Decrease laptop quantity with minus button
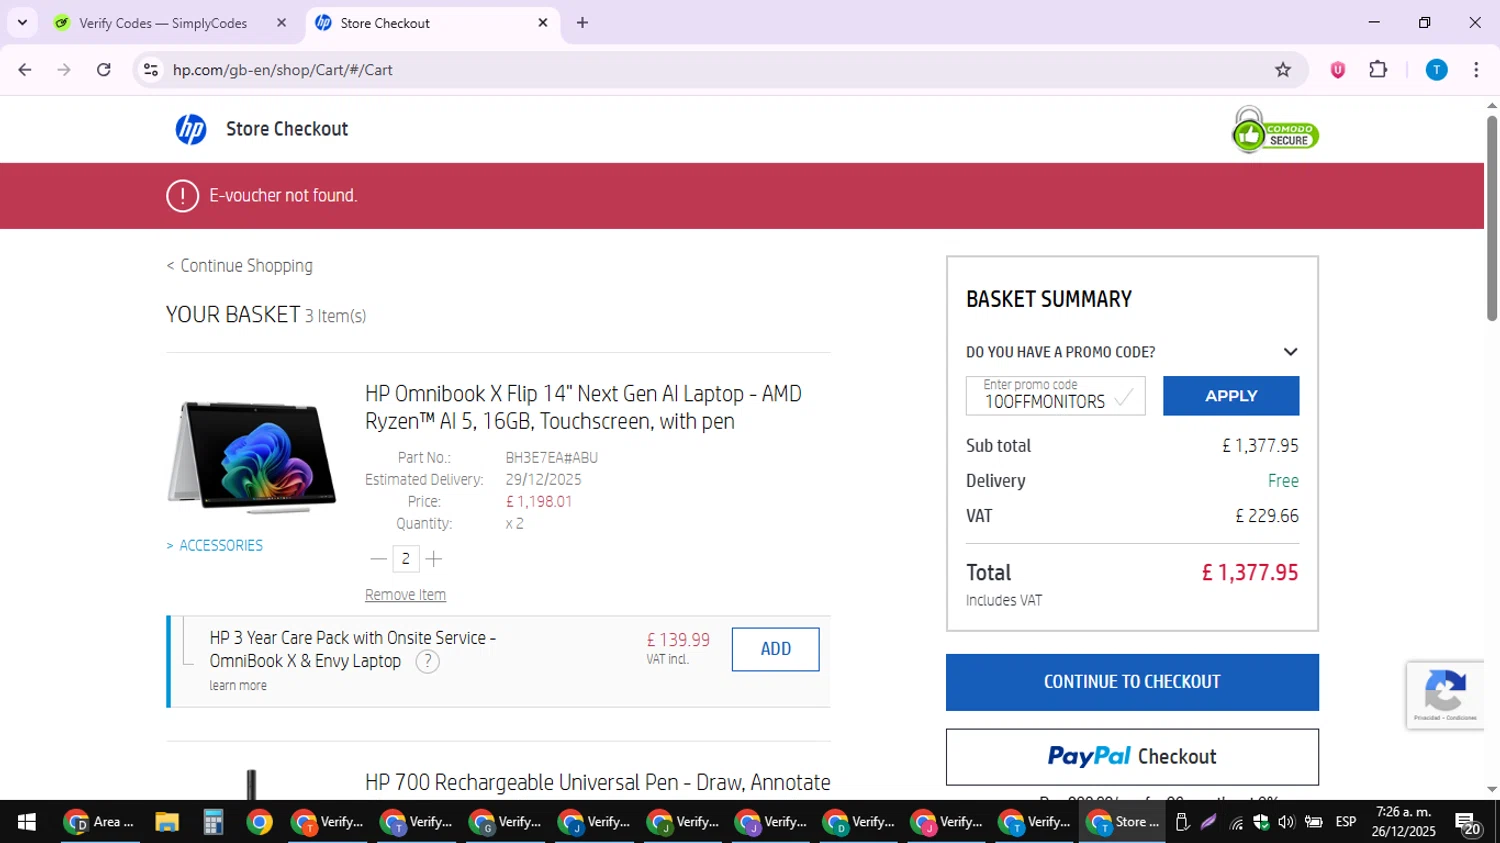Image resolution: width=1500 pixels, height=843 pixels. click(x=378, y=559)
